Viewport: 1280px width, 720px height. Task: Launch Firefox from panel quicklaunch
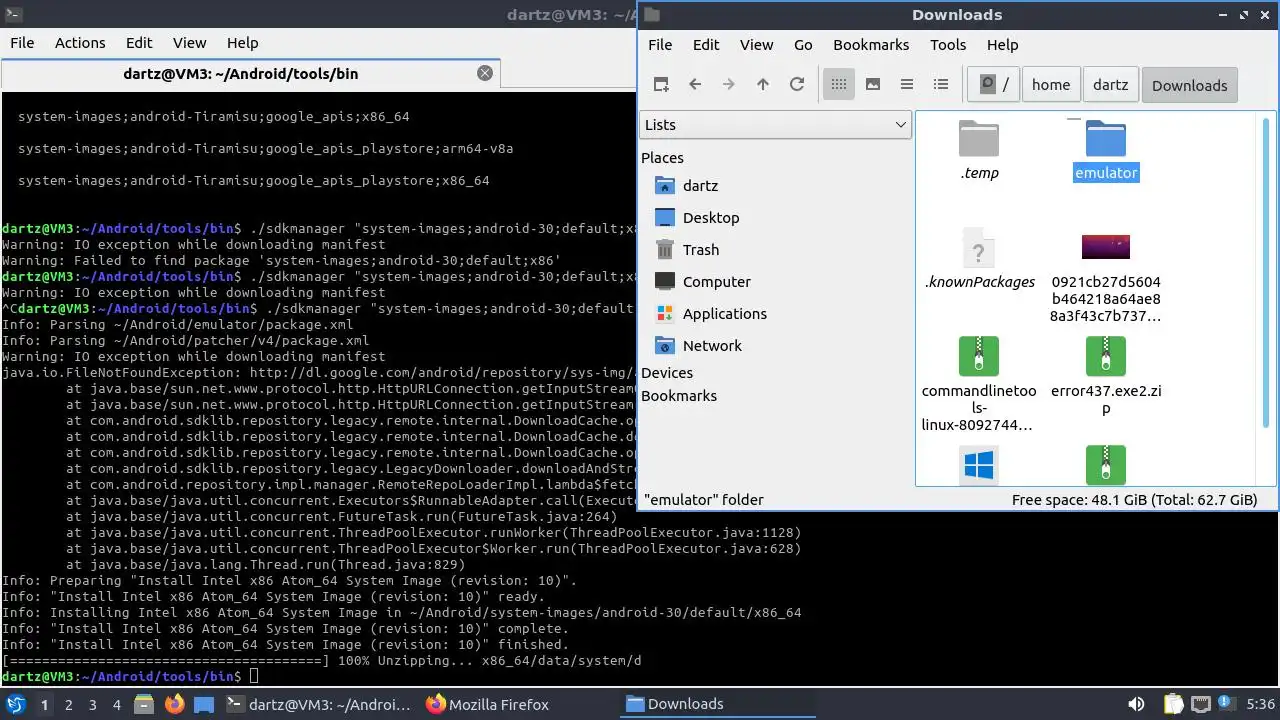(174, 704)
